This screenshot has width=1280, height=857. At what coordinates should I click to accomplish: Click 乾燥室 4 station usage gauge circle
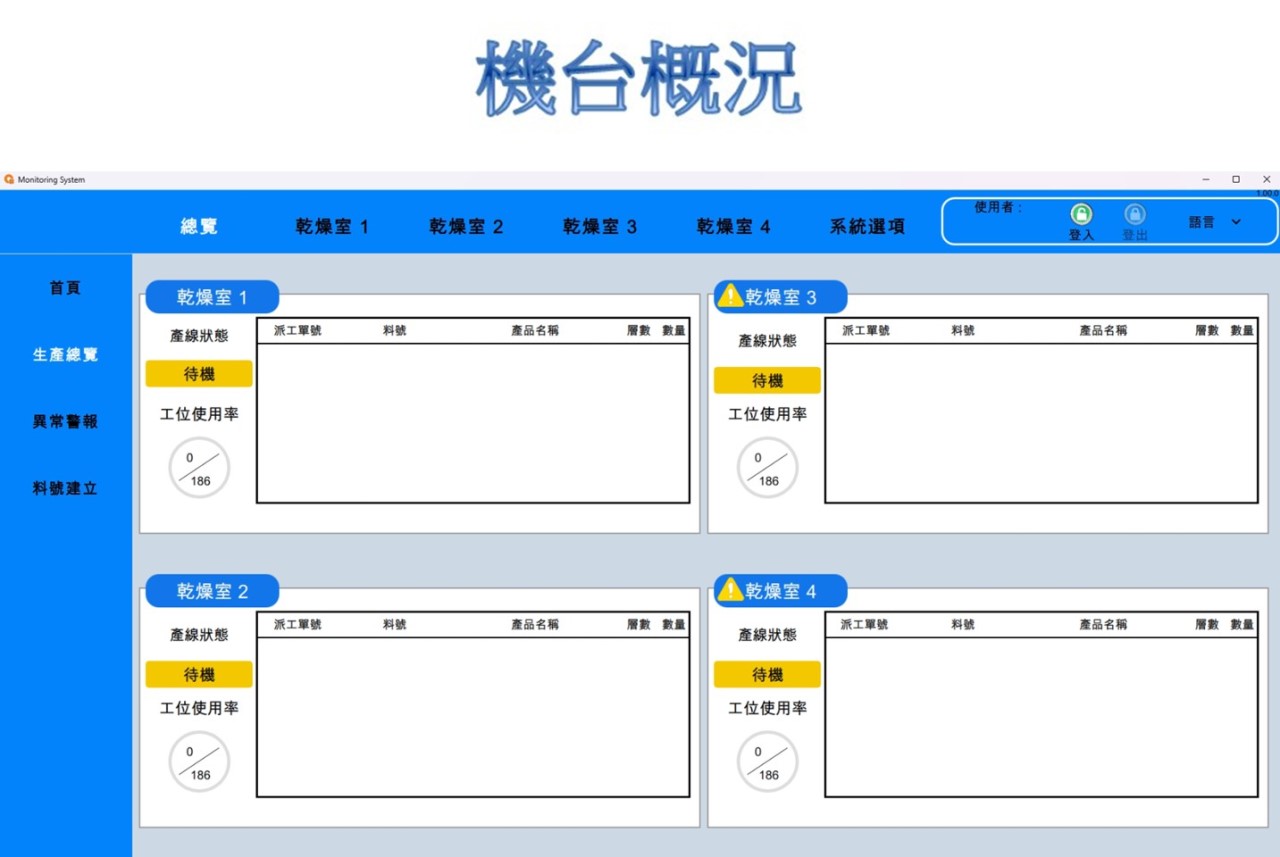coord(767,762)
